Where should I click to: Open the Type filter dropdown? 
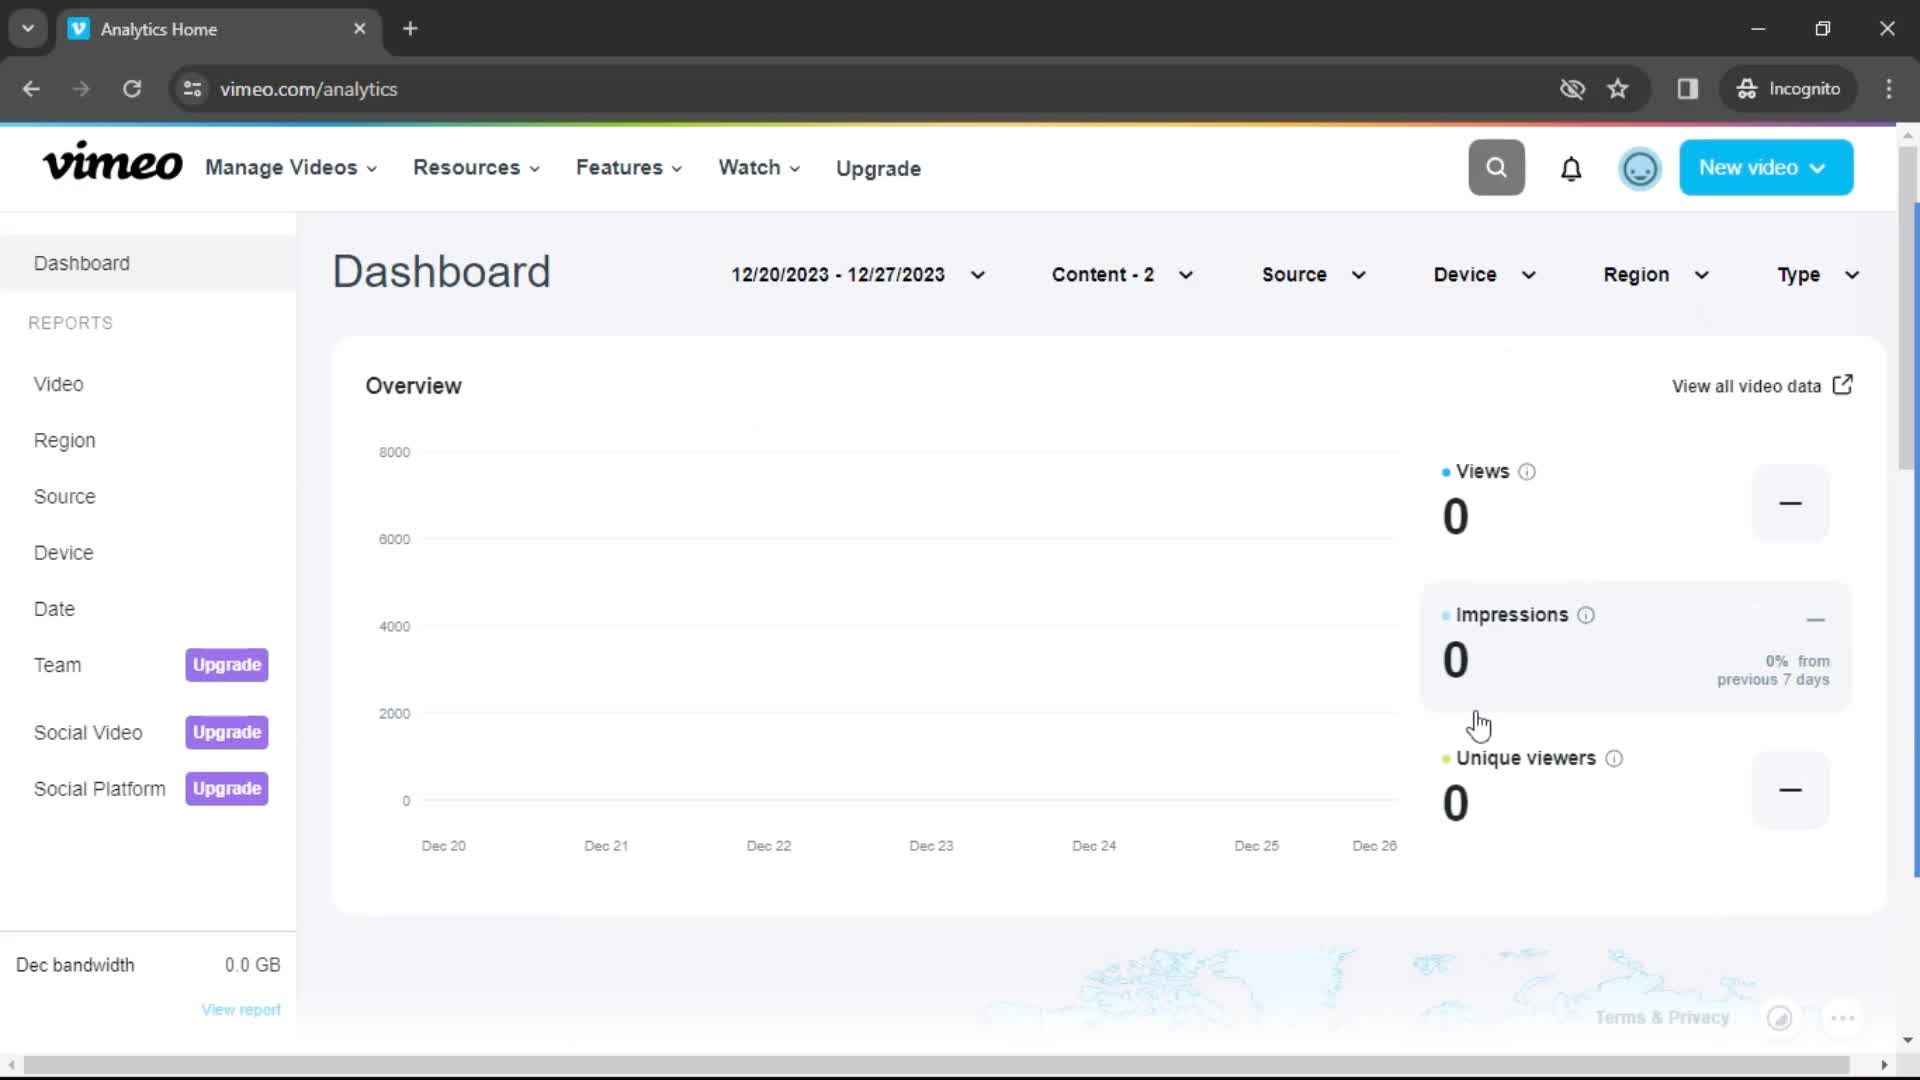(x=1817, y=273)
